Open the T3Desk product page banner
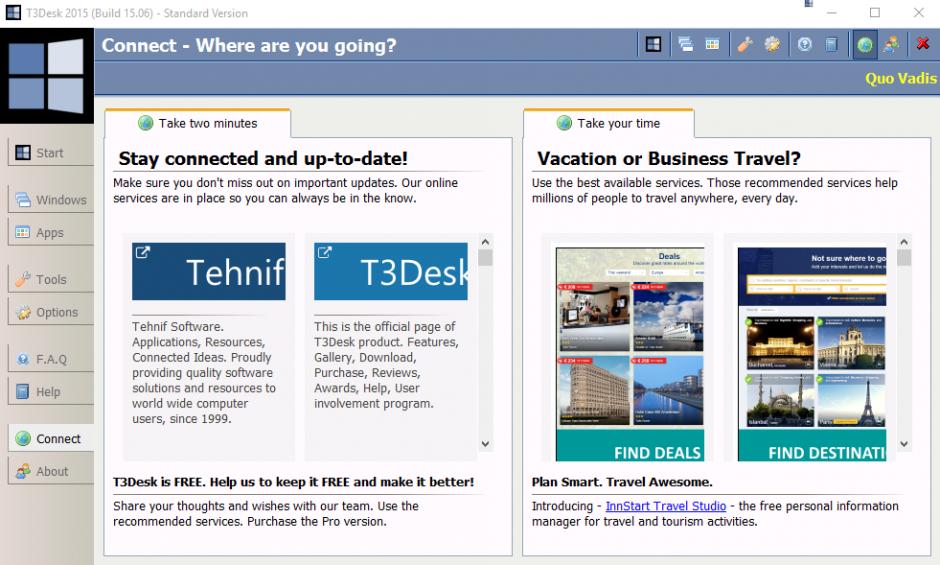This screenshot has height=565, width=940. coord(391,271)
